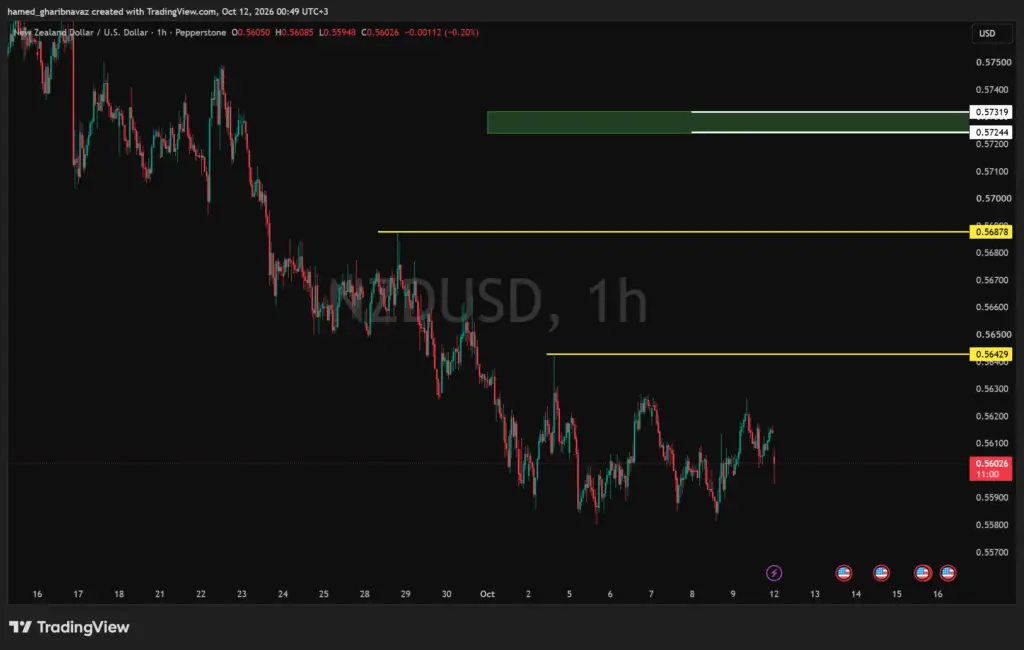The height and width of the screenshot is (650, 1024).
Task: Click the 1h interval in the chart legend
Action: click(161, 32)
